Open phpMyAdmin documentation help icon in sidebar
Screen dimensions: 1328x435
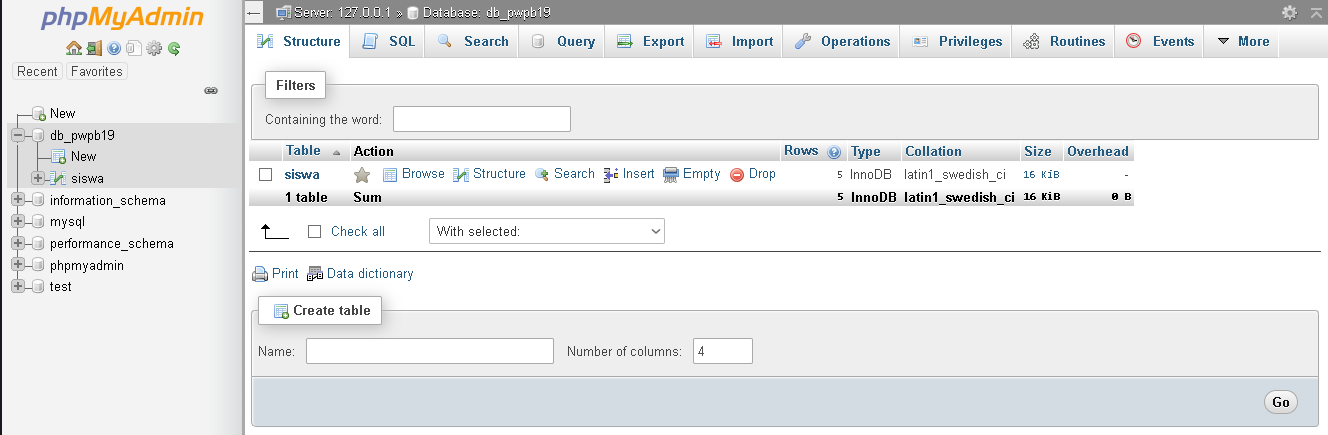point(114,48)
